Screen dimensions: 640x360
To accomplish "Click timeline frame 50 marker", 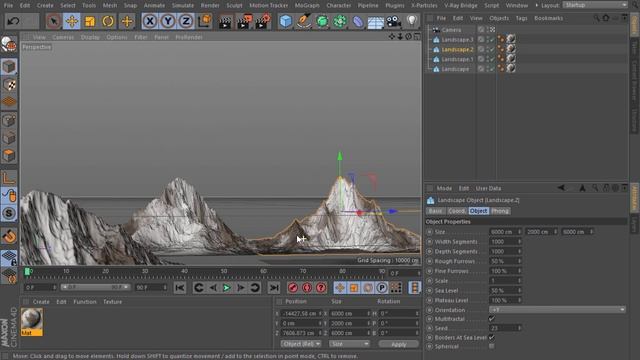I will pos(224,271).
